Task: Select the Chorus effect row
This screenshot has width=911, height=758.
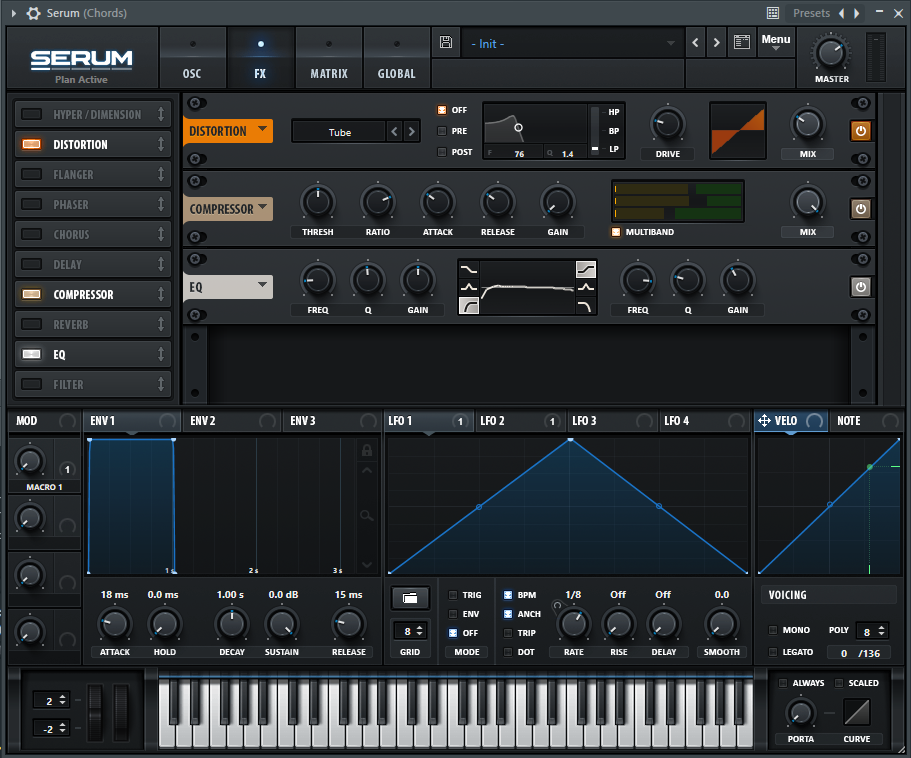Action: point(93,234)
